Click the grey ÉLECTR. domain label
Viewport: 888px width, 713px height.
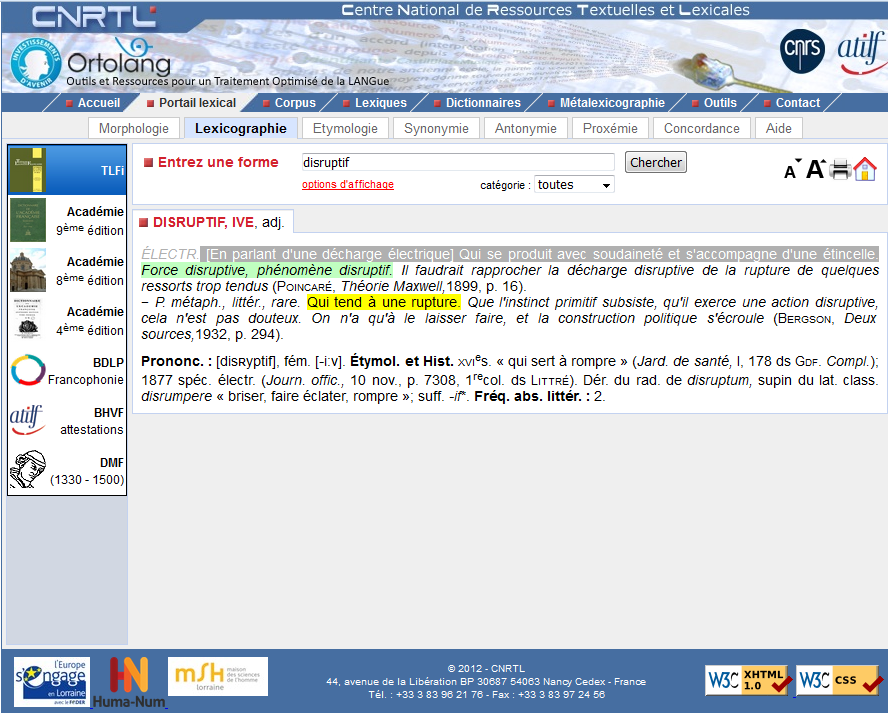coord(170,254)
